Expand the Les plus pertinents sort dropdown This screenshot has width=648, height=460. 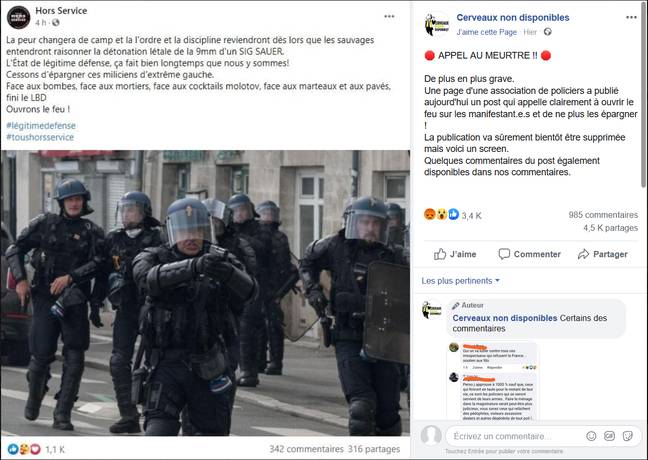click(461, 281)
